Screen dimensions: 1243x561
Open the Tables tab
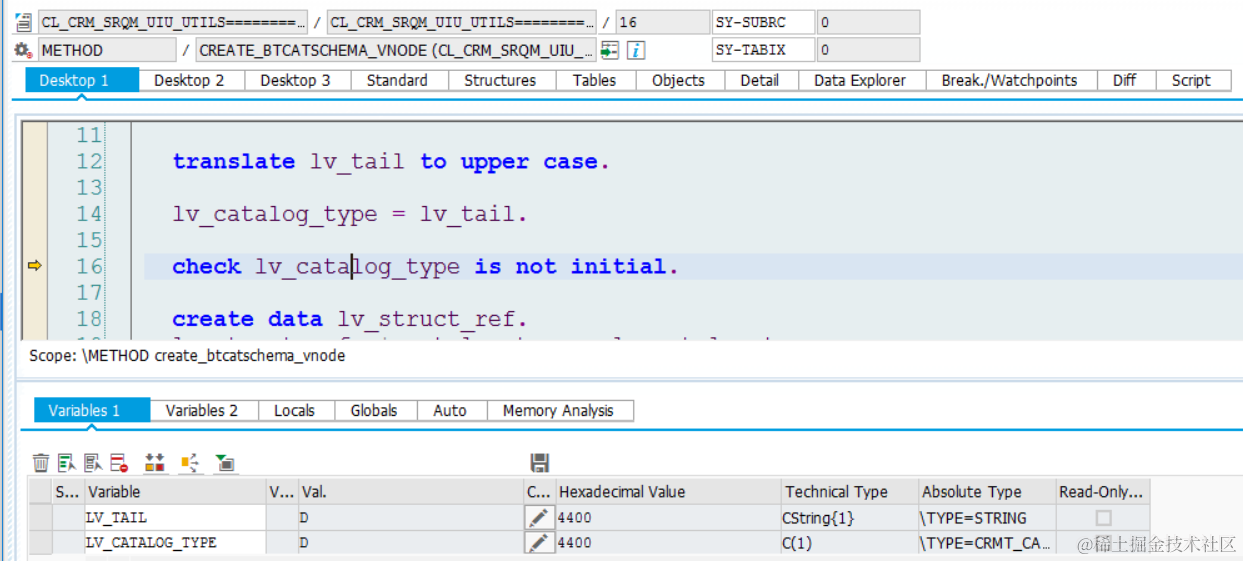[594, 80]
